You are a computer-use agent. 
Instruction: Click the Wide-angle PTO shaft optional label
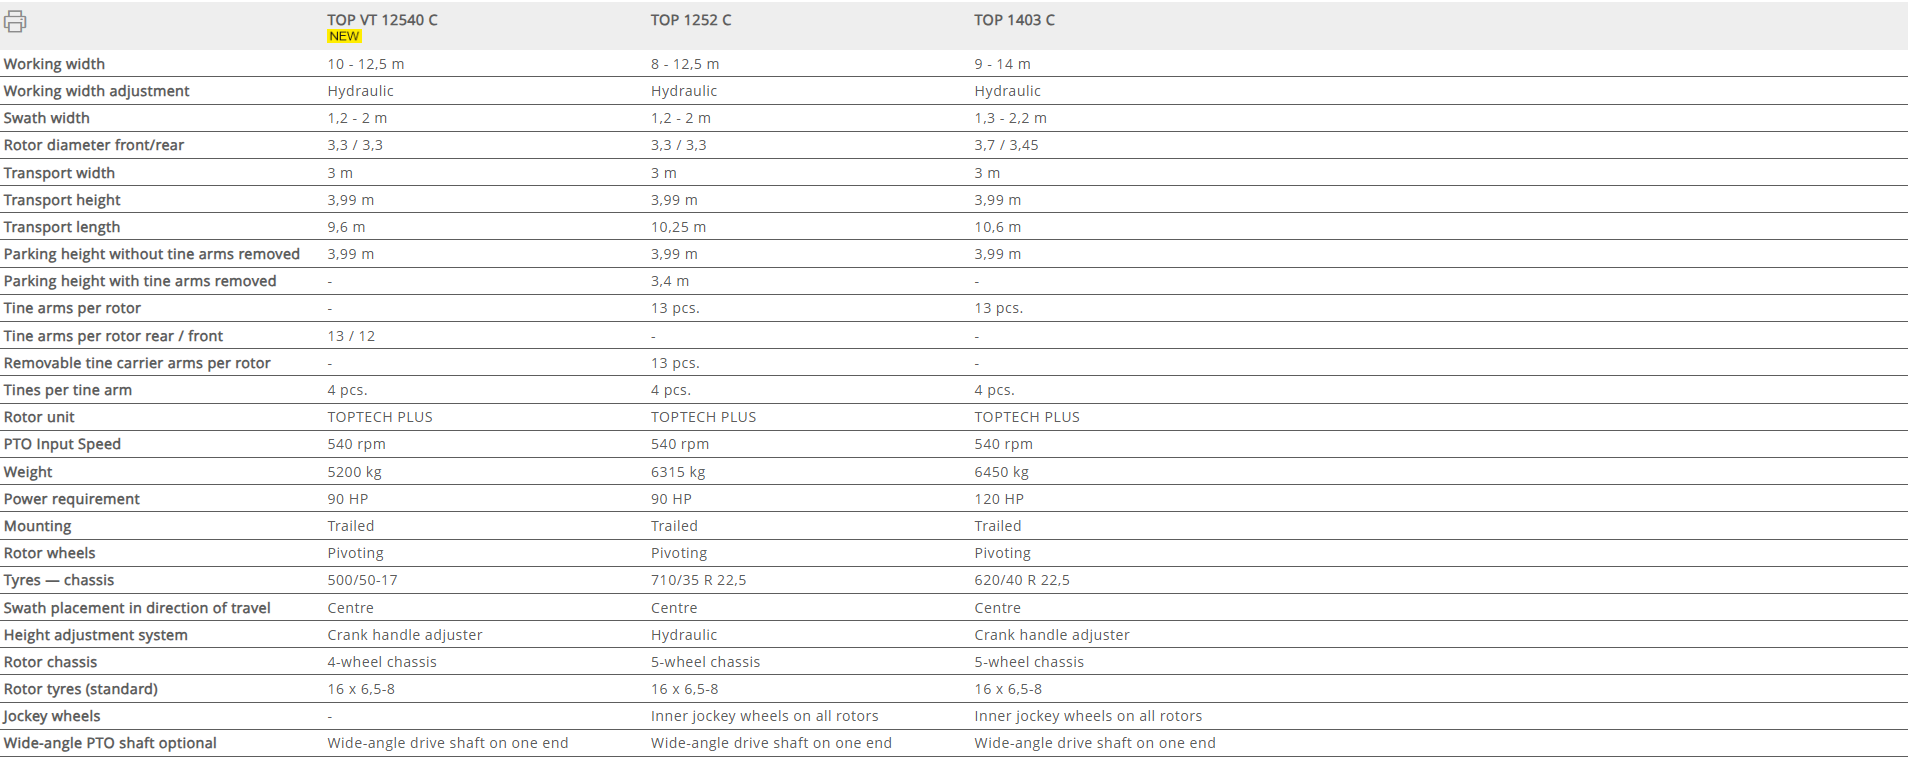pos(110,743)
